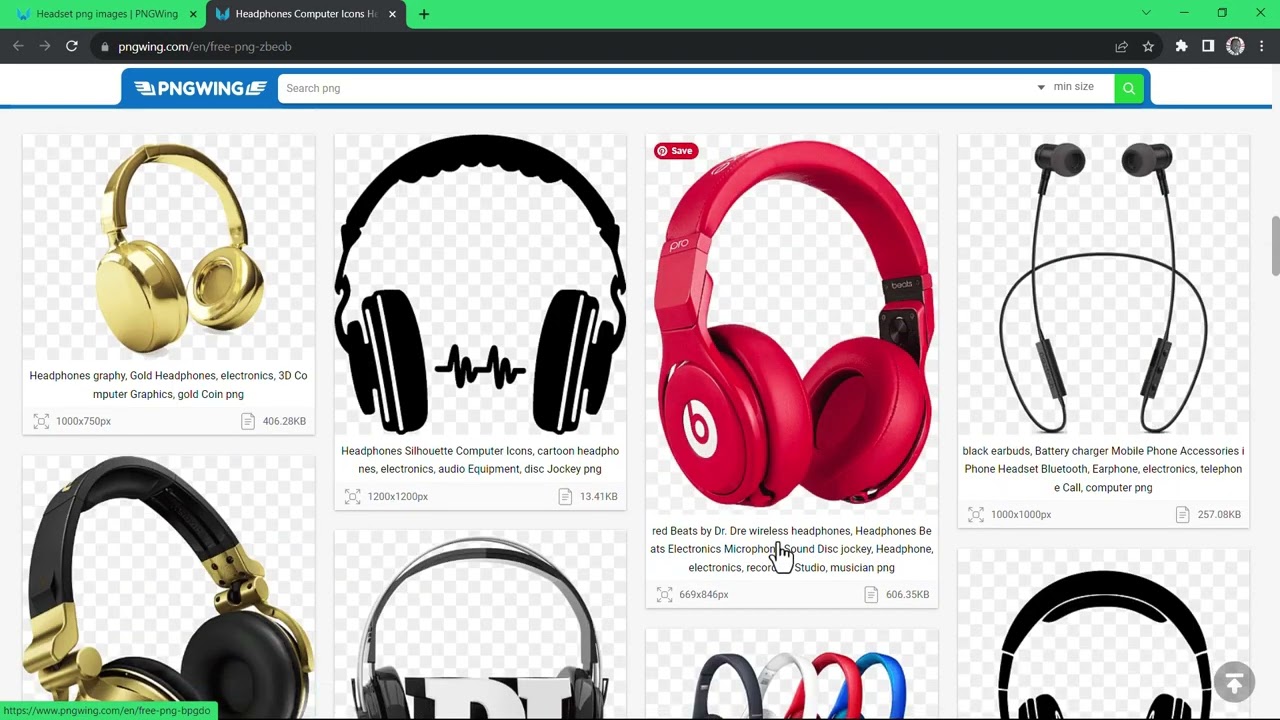Bookmark this page with star icon

(1148, 46)
